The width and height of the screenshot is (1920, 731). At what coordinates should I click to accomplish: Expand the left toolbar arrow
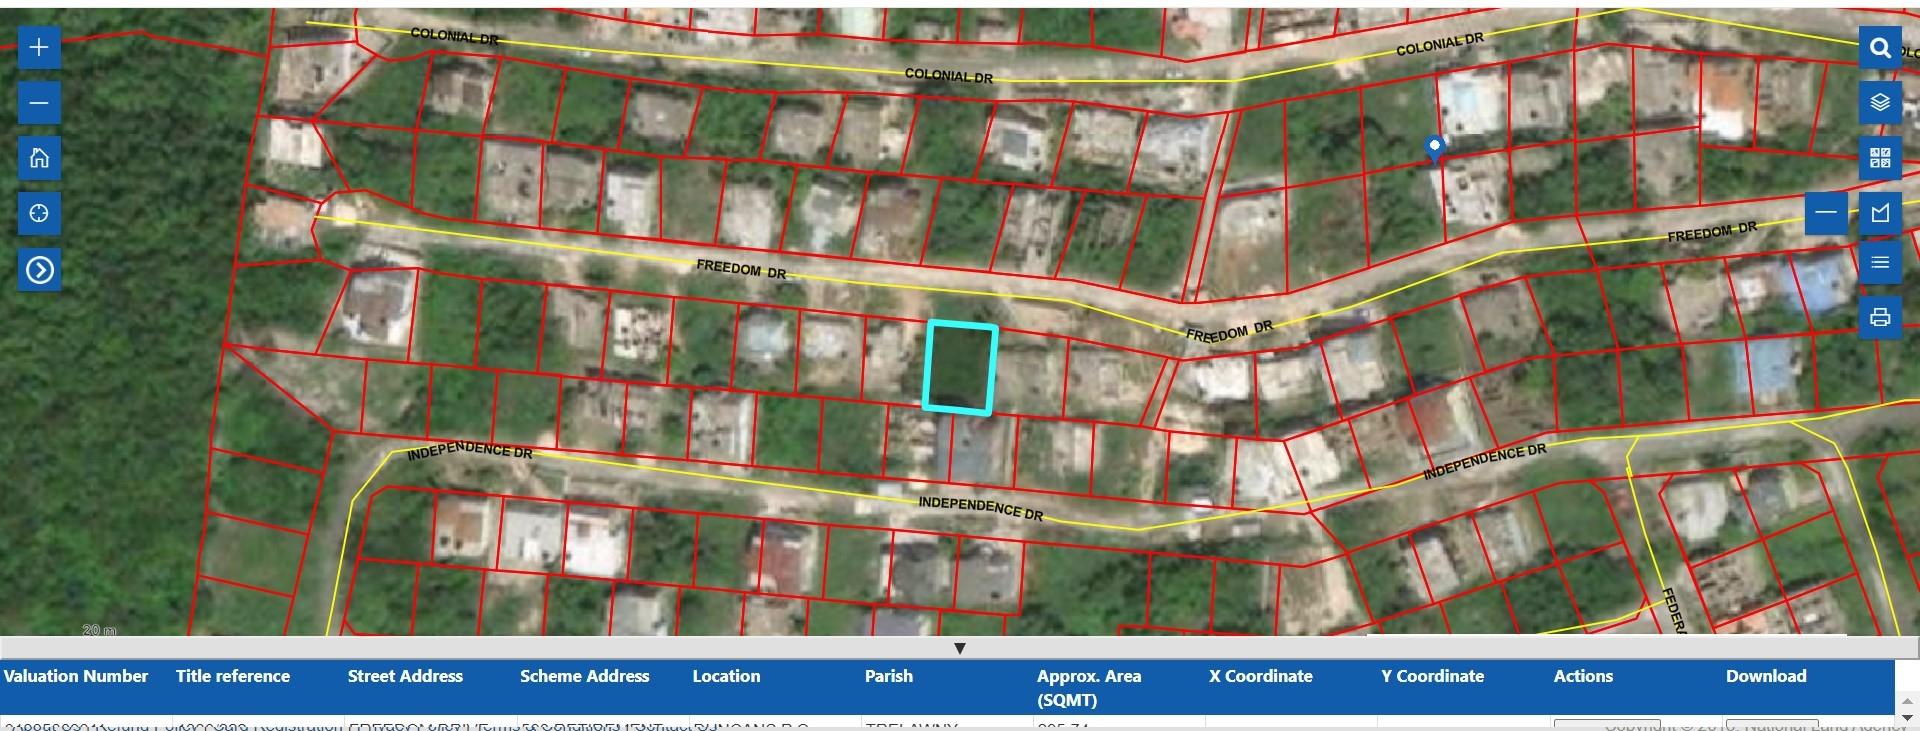tap(39, 270)
